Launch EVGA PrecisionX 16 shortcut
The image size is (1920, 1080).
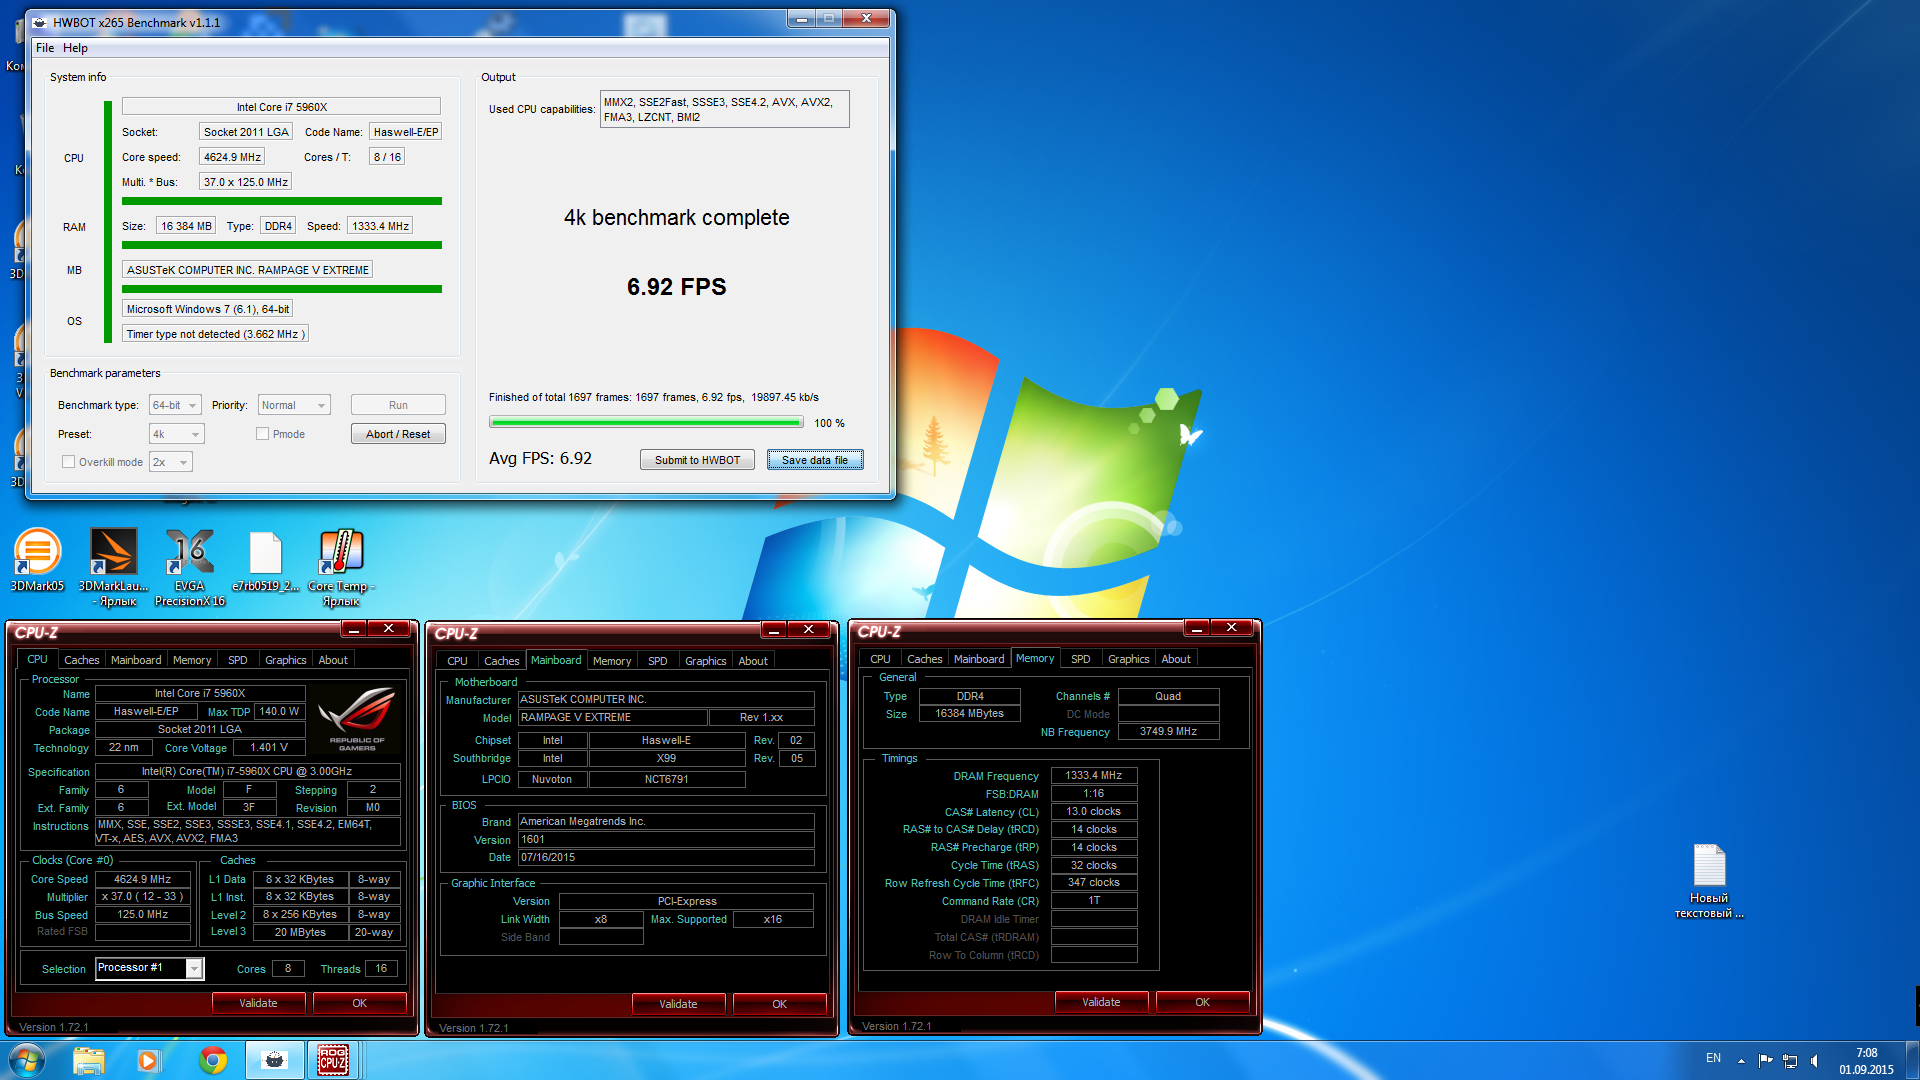pyautogui.click(x=190, y=566)
